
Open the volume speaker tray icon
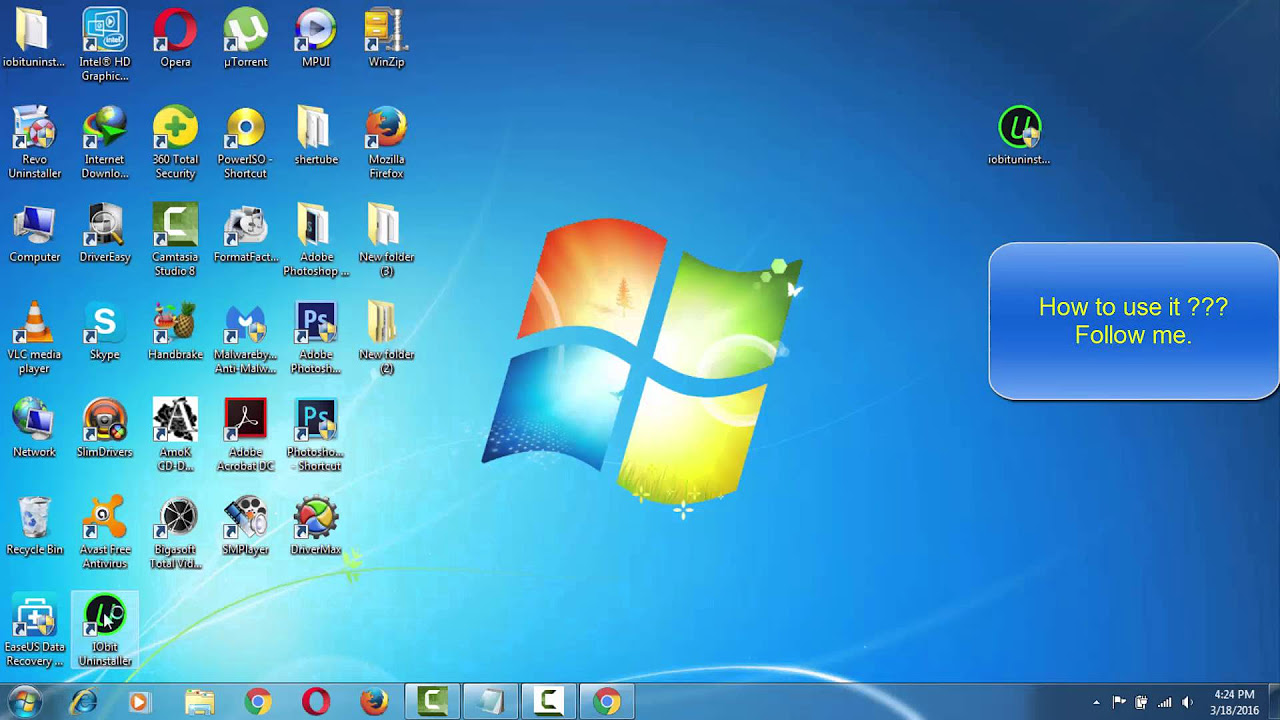click(x=1187, y=702)
